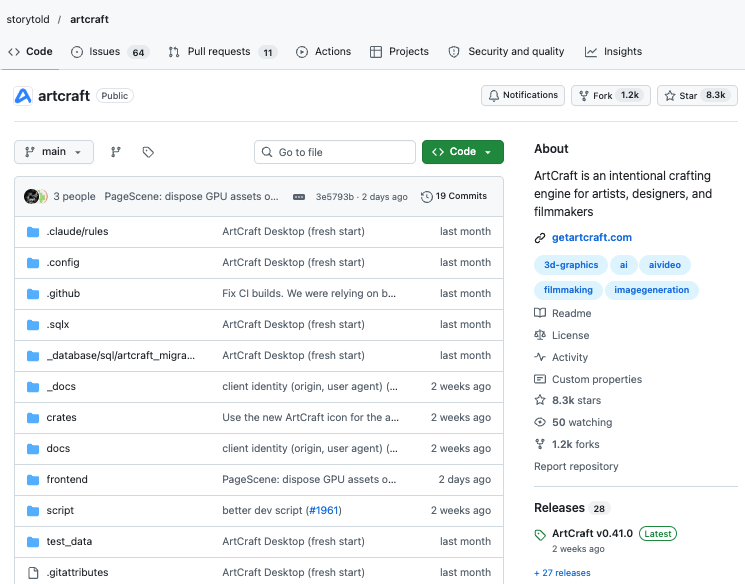Open Security and quality tab
This screenshot has width=745, height=584.
(506, 52)
